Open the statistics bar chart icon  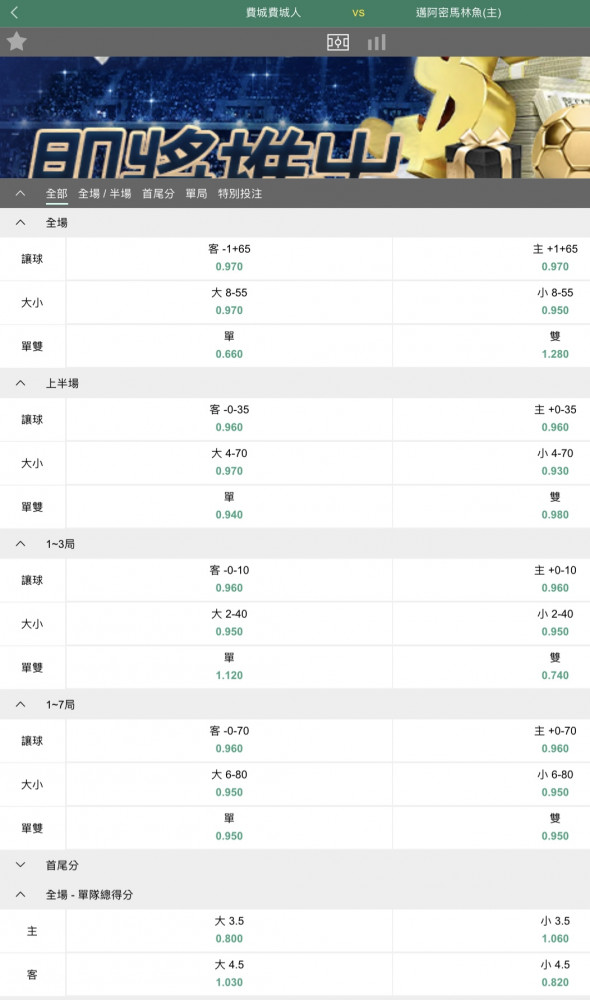pos(376,42)
